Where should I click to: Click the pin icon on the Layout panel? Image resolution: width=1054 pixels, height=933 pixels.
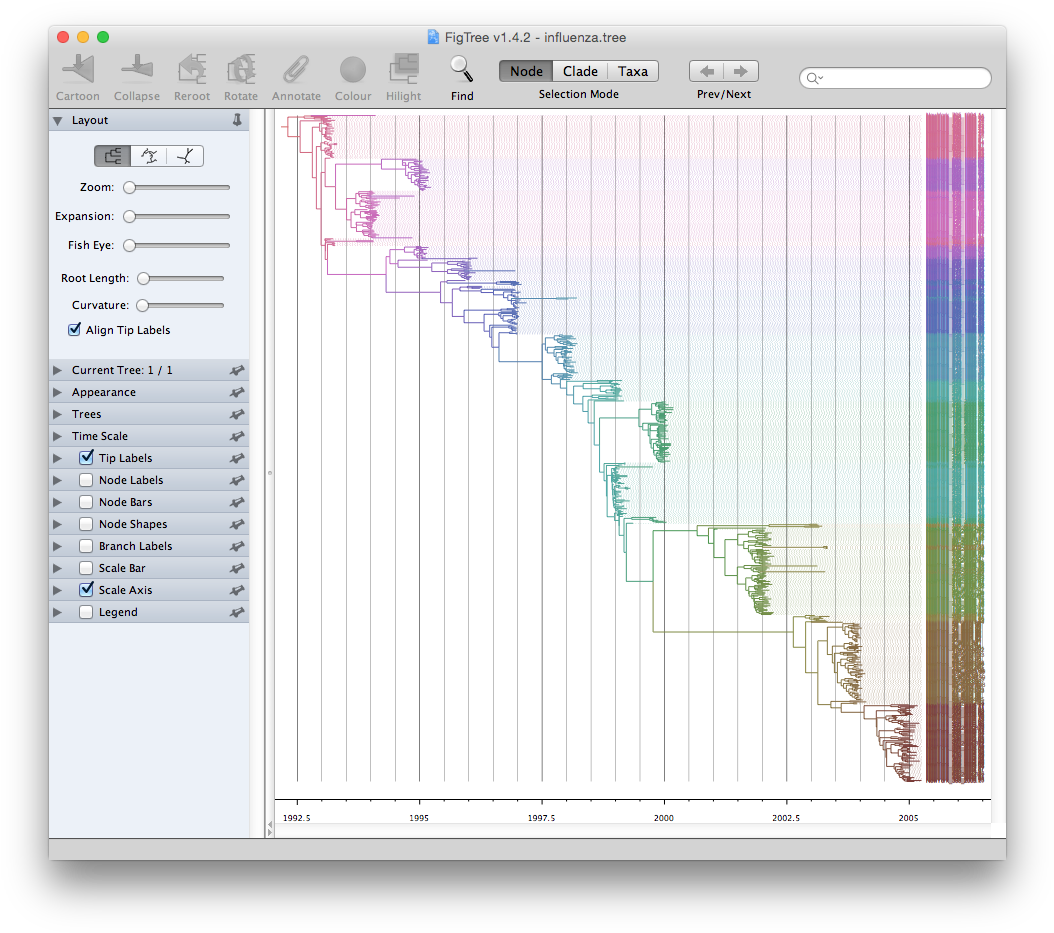[x=237, y=120]
